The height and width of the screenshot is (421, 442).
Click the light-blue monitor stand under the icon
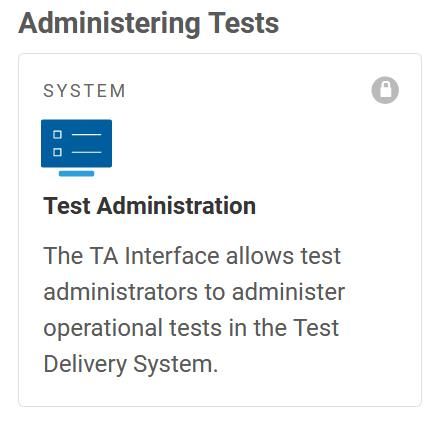click(x=76, y=173)
